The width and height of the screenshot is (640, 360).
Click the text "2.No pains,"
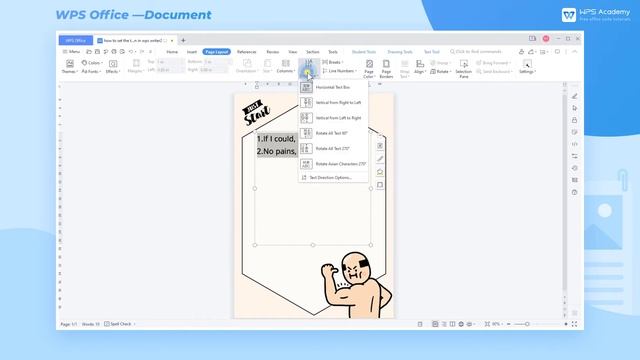(x=277, y=151)
